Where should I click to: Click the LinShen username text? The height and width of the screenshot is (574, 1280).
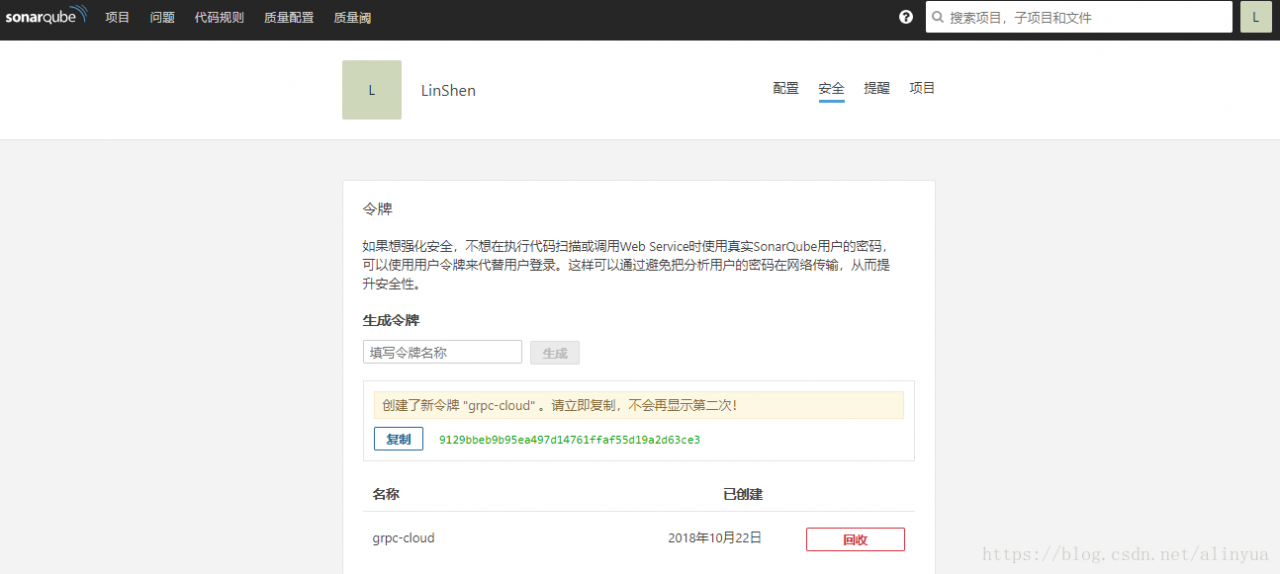point(448,90)
